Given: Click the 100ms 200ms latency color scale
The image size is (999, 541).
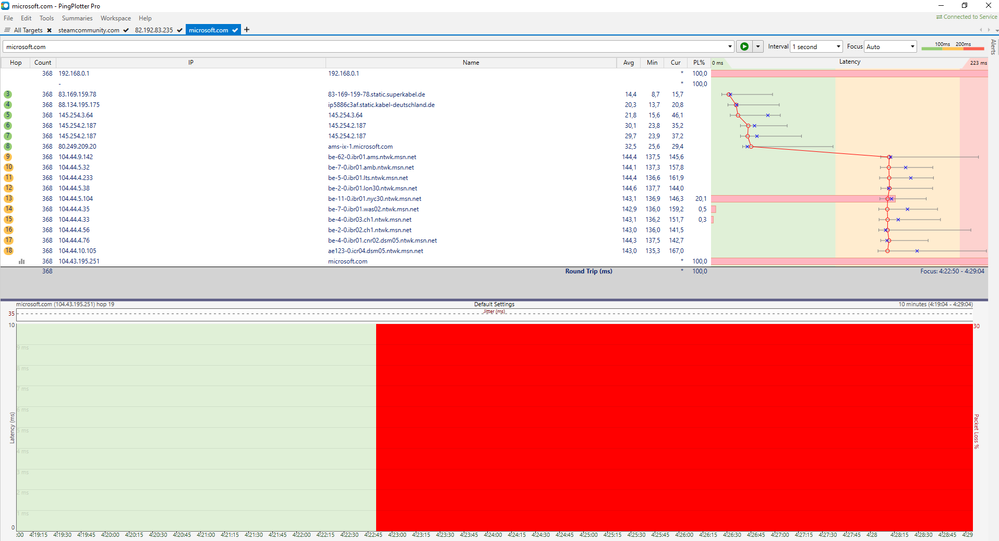Looking at the screenshot, I should click(x=952, y=46).
